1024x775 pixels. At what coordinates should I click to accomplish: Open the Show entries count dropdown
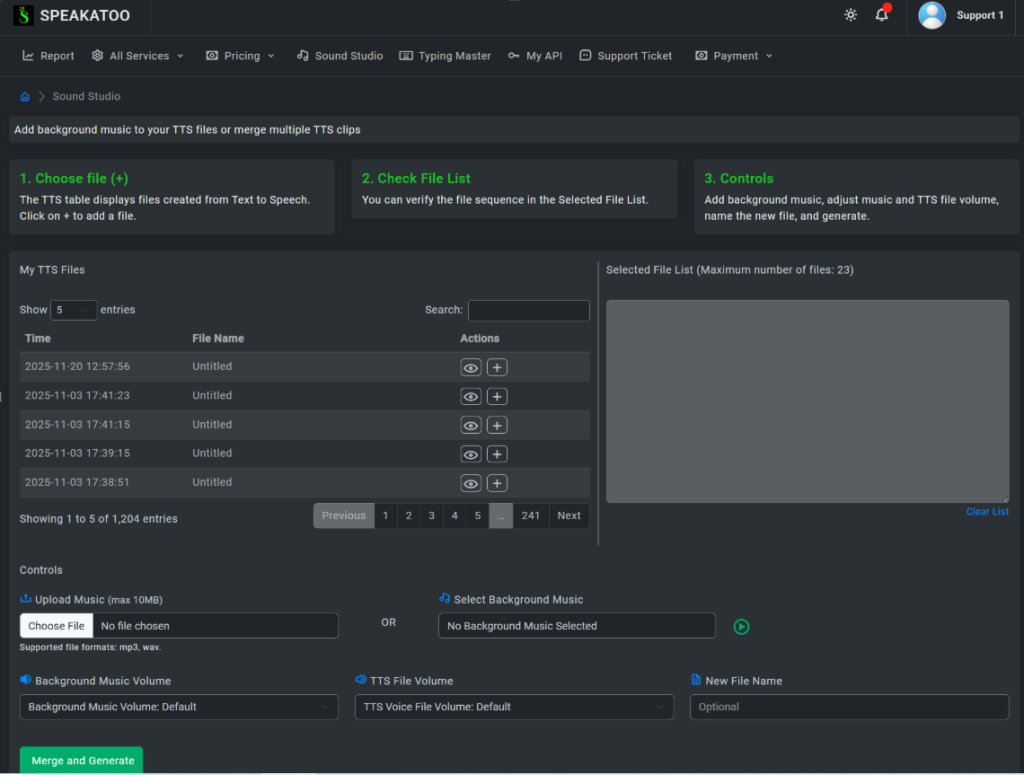coord(73,310)
